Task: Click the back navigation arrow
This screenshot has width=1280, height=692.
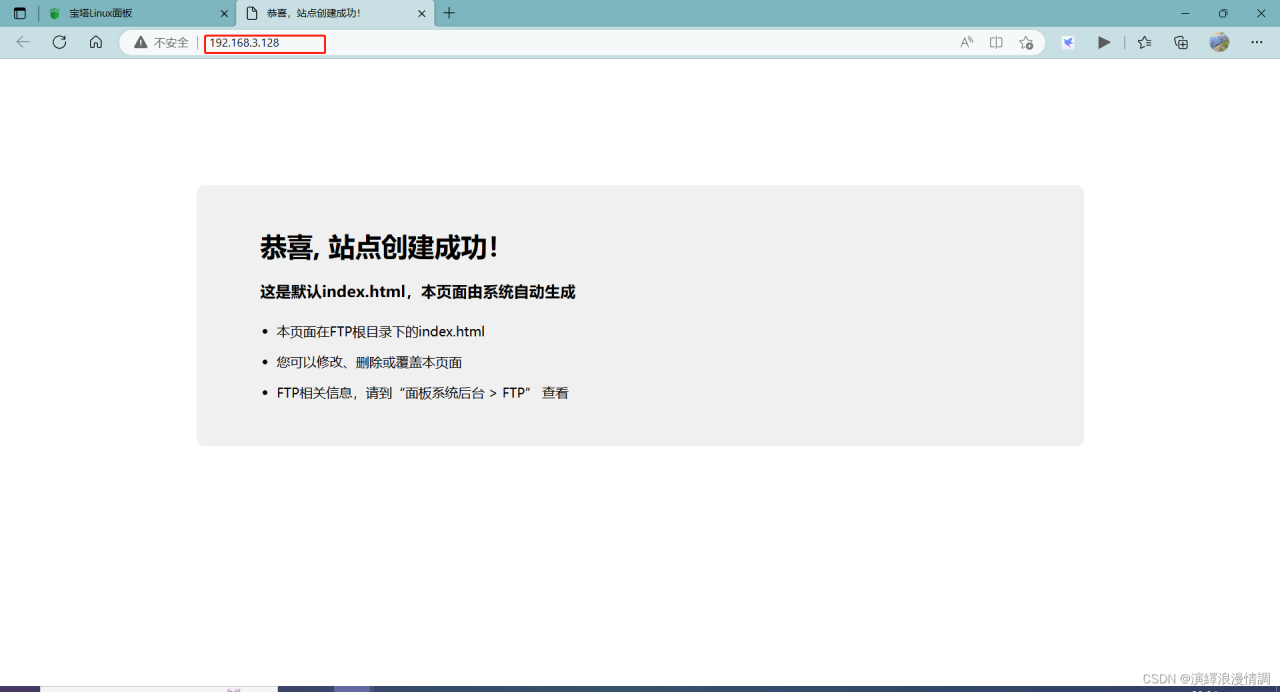Action: click(x=23, y=42)
